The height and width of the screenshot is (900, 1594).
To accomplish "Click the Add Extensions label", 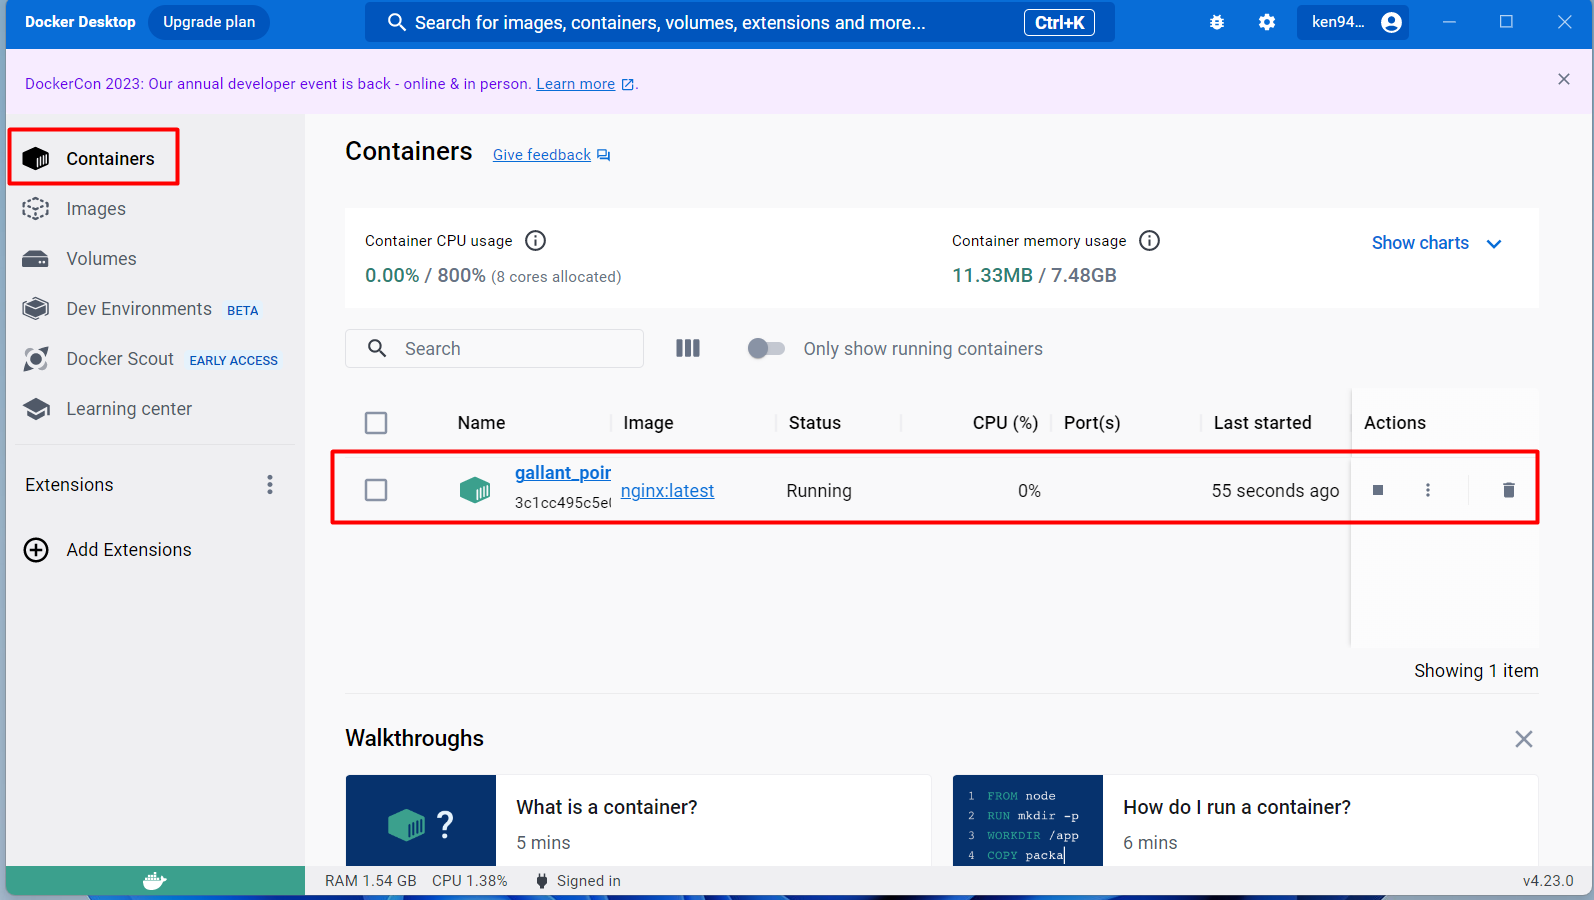I will [x=129, y=550].
